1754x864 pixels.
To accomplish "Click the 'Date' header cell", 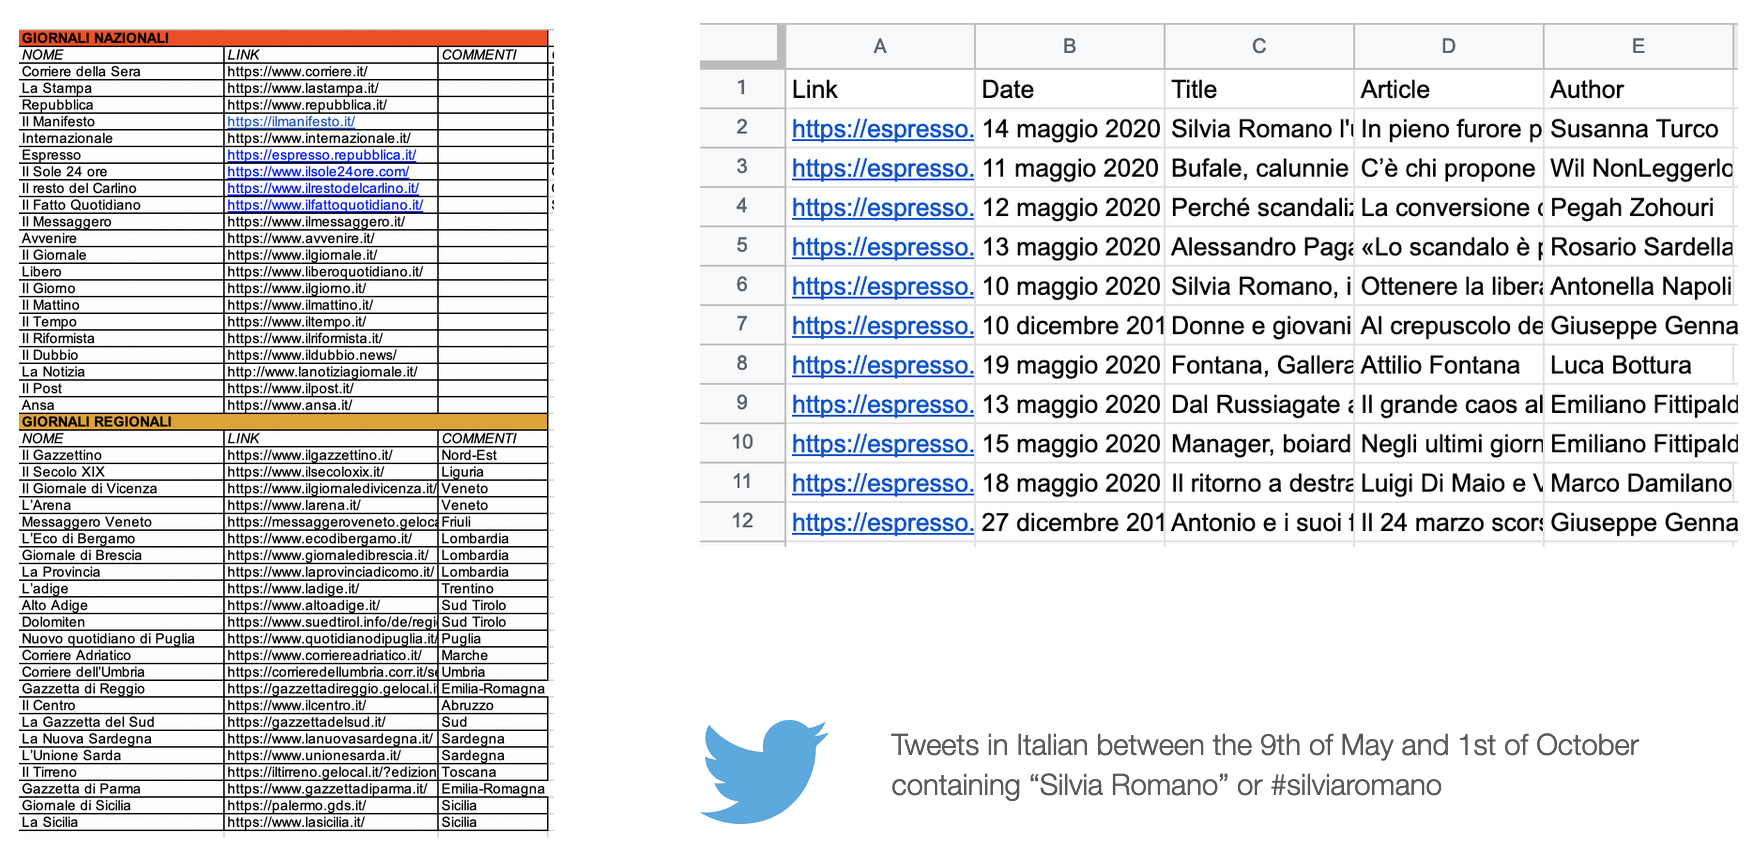I will (x=1070, y=89).
